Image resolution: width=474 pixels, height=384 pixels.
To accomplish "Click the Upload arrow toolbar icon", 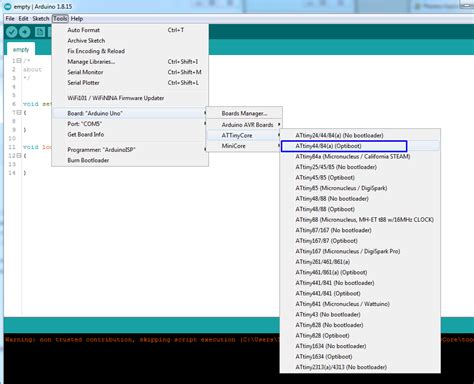I will pyautogui.click(x=25, y=32).
